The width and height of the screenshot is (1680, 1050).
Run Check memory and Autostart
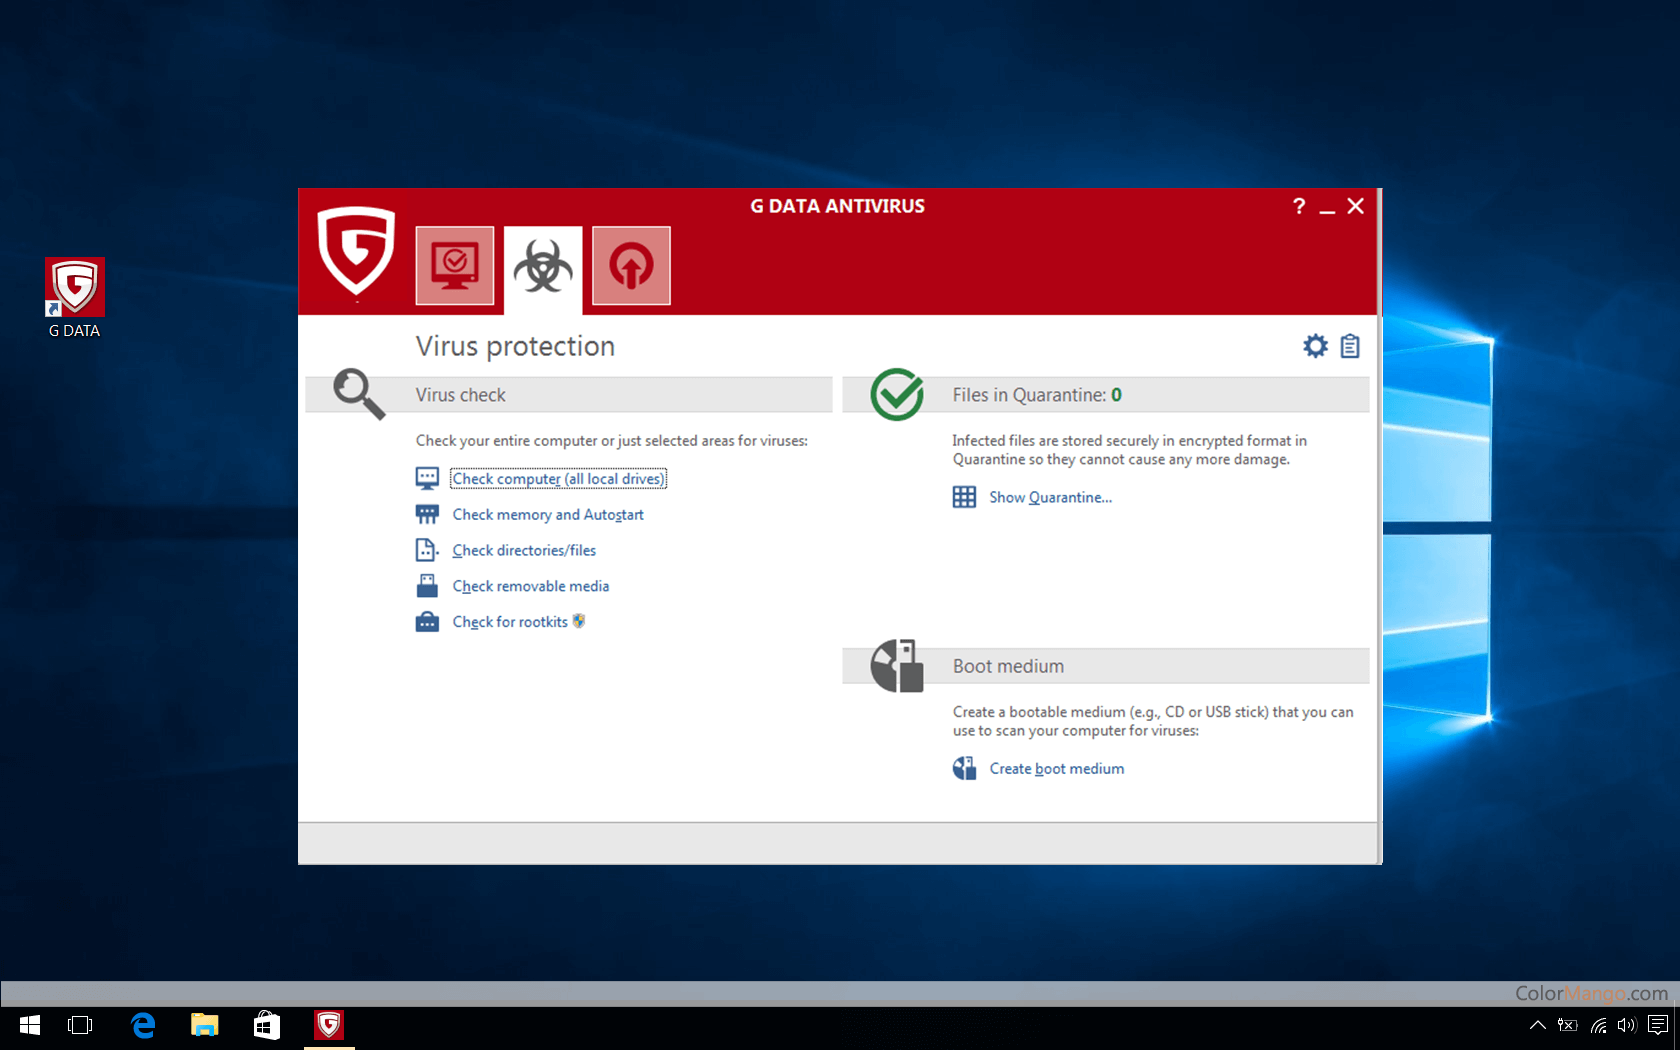click(548, 514)
